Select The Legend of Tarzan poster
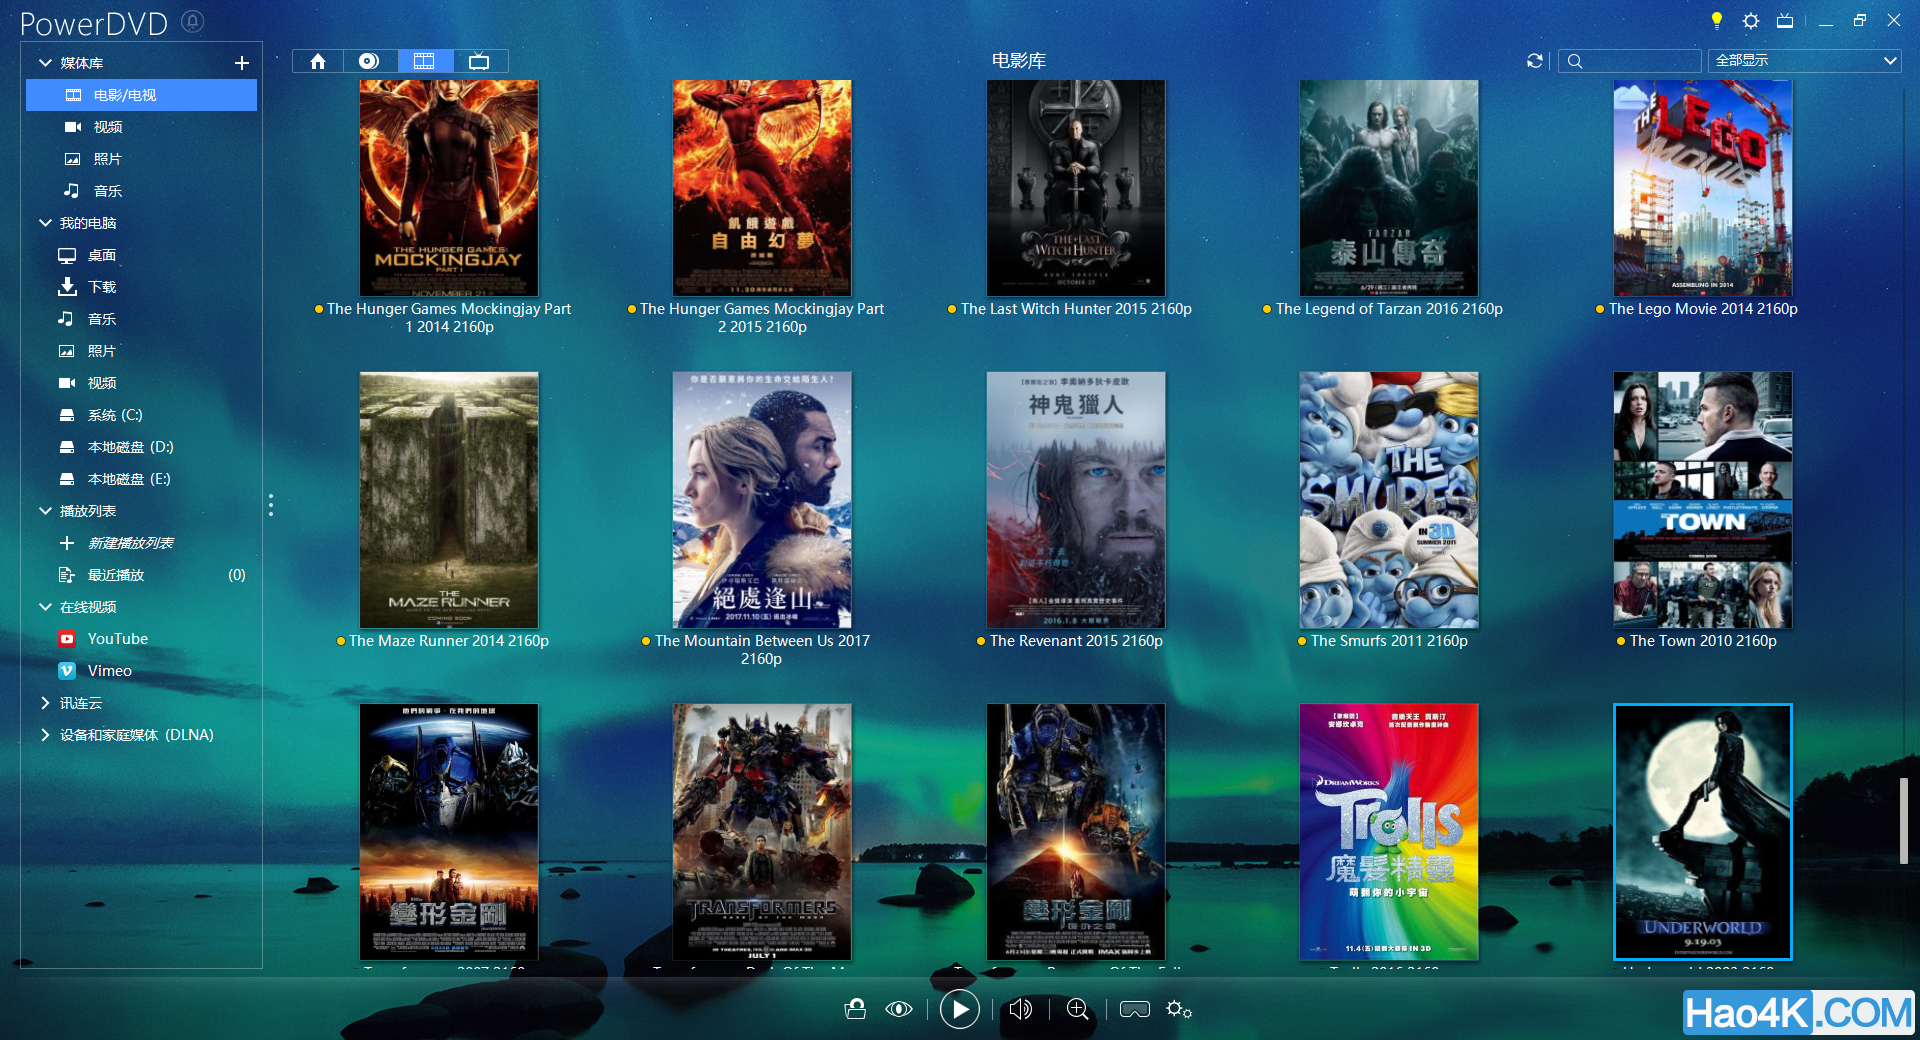1920x1040 pixels. (1389, 188)
